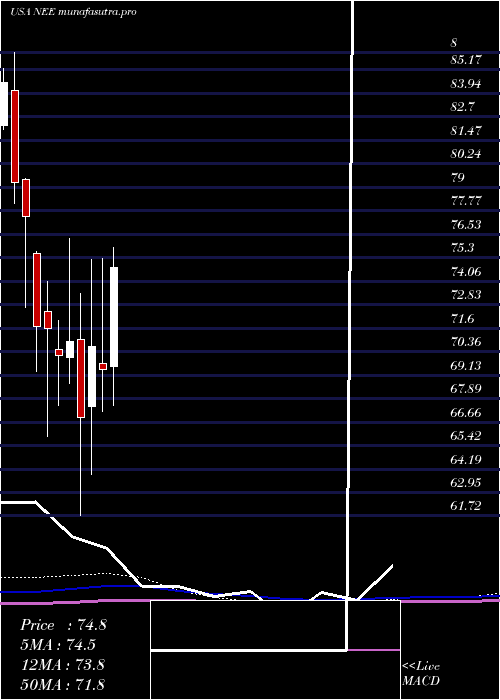The height and width of the screenshot is (700, 500).
Task: Select the 77.77 price axis label
Action: point(466,201)
